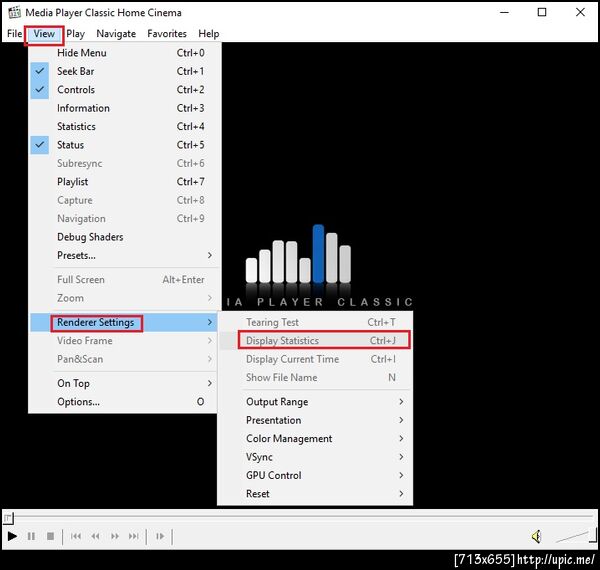The width and height of the screenshot is (600, 570).
Task: Enable the Information panel
Action: pos(123,108)
